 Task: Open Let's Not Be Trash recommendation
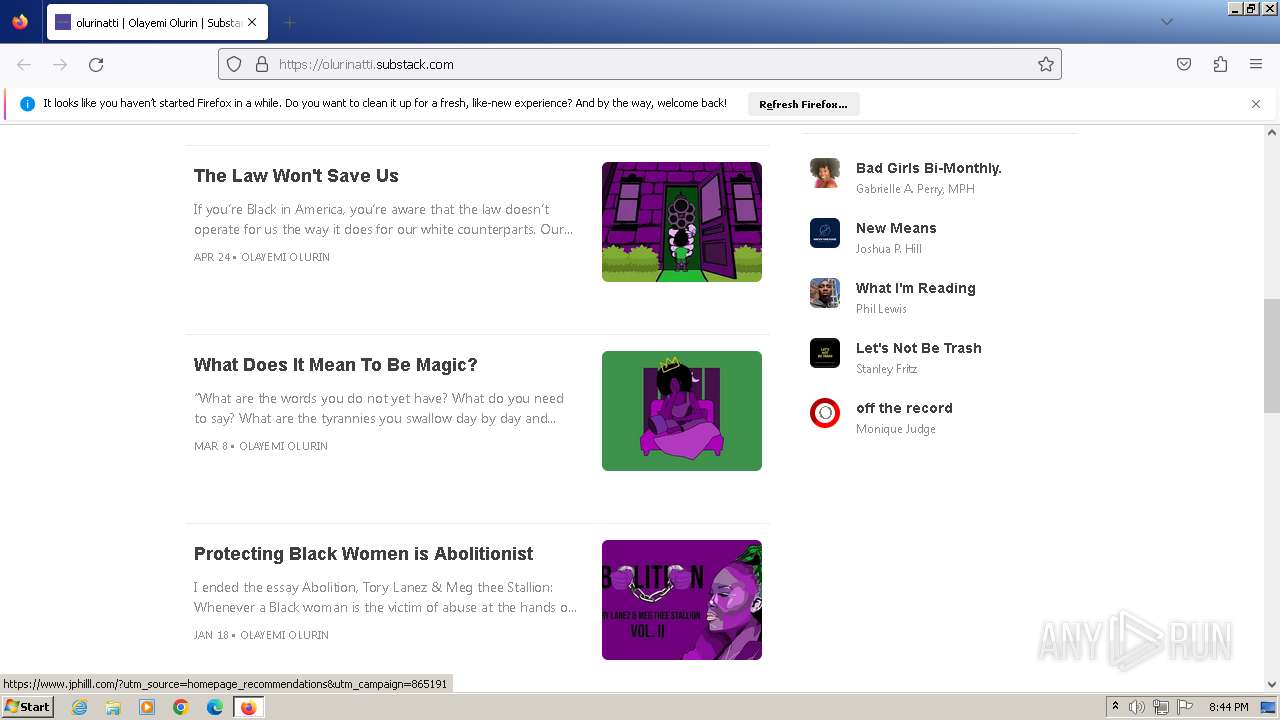pos(919,348)
